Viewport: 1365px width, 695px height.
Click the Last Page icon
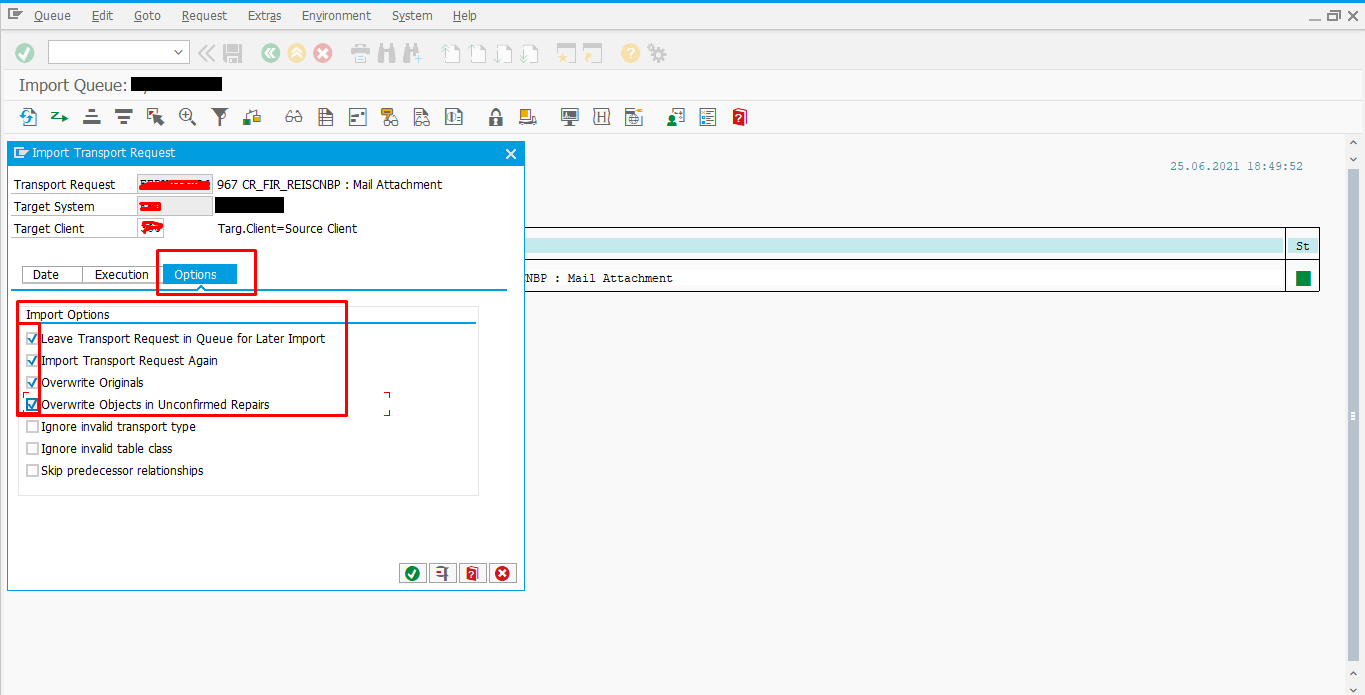pos(529,53)
